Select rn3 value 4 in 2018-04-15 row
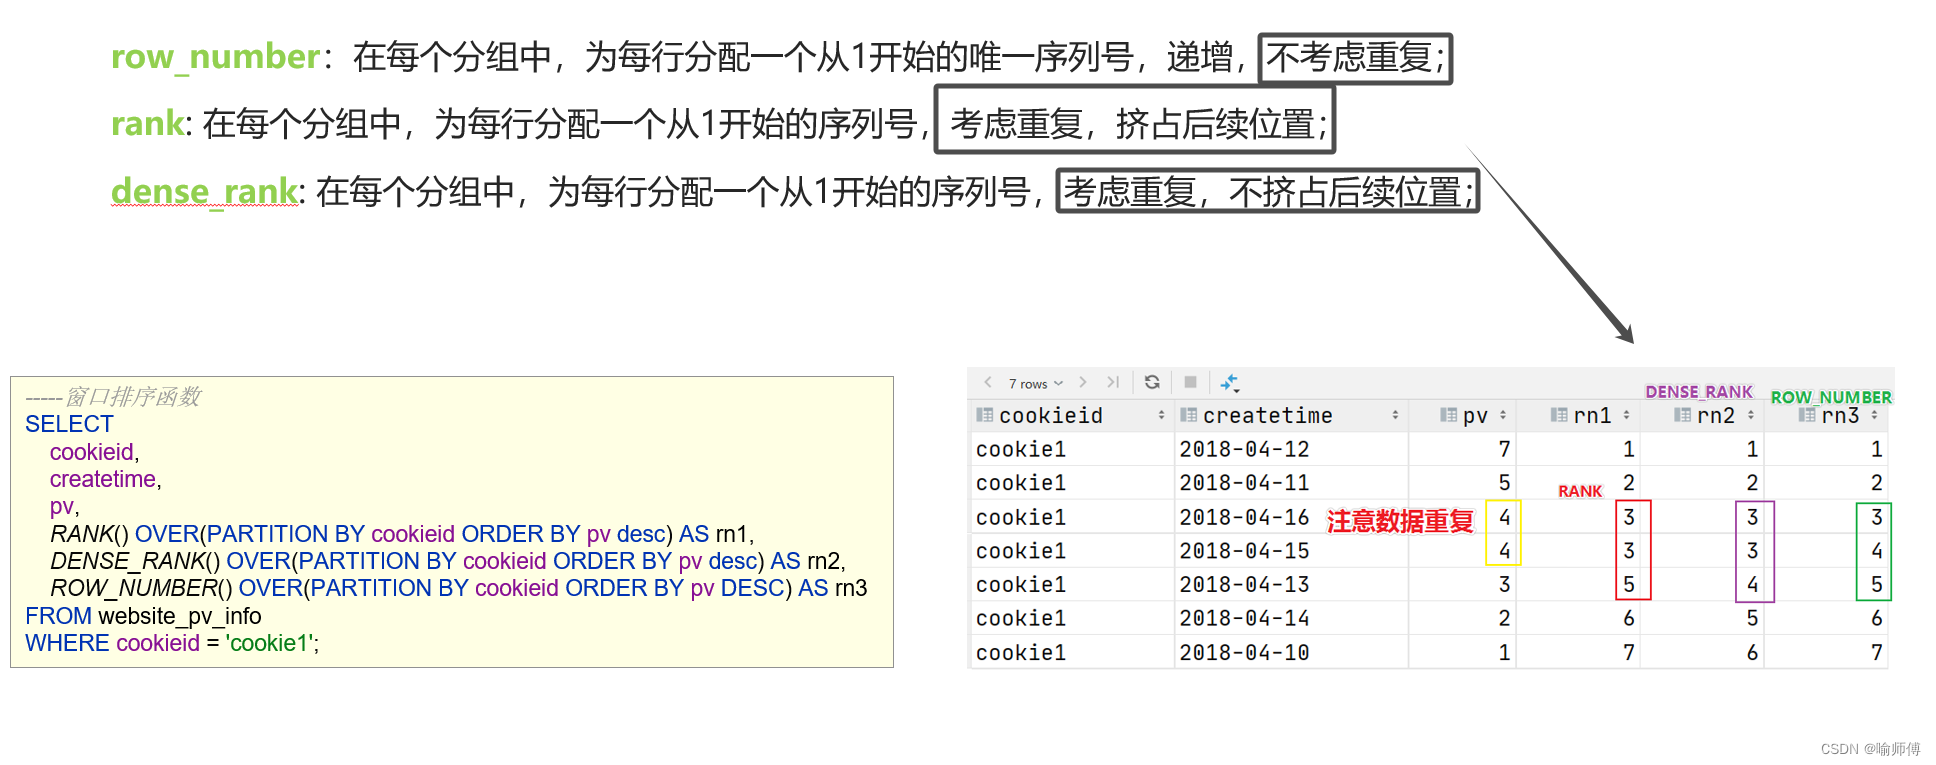 click(1877, 551)
